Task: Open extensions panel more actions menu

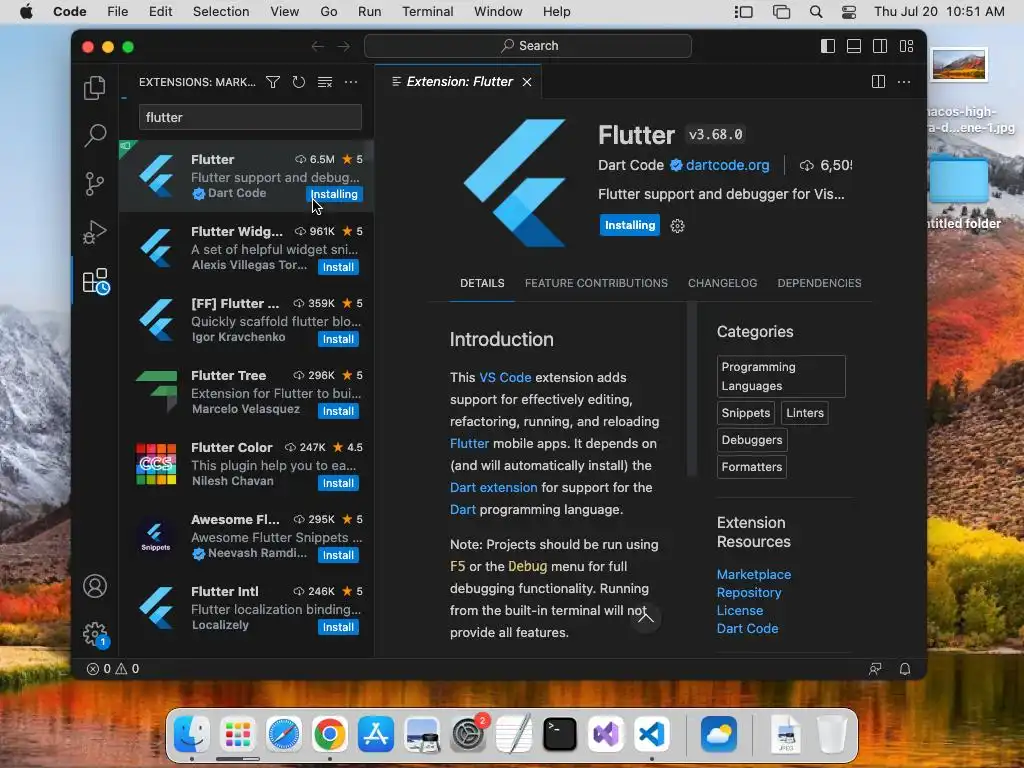Action: [351, 82]
